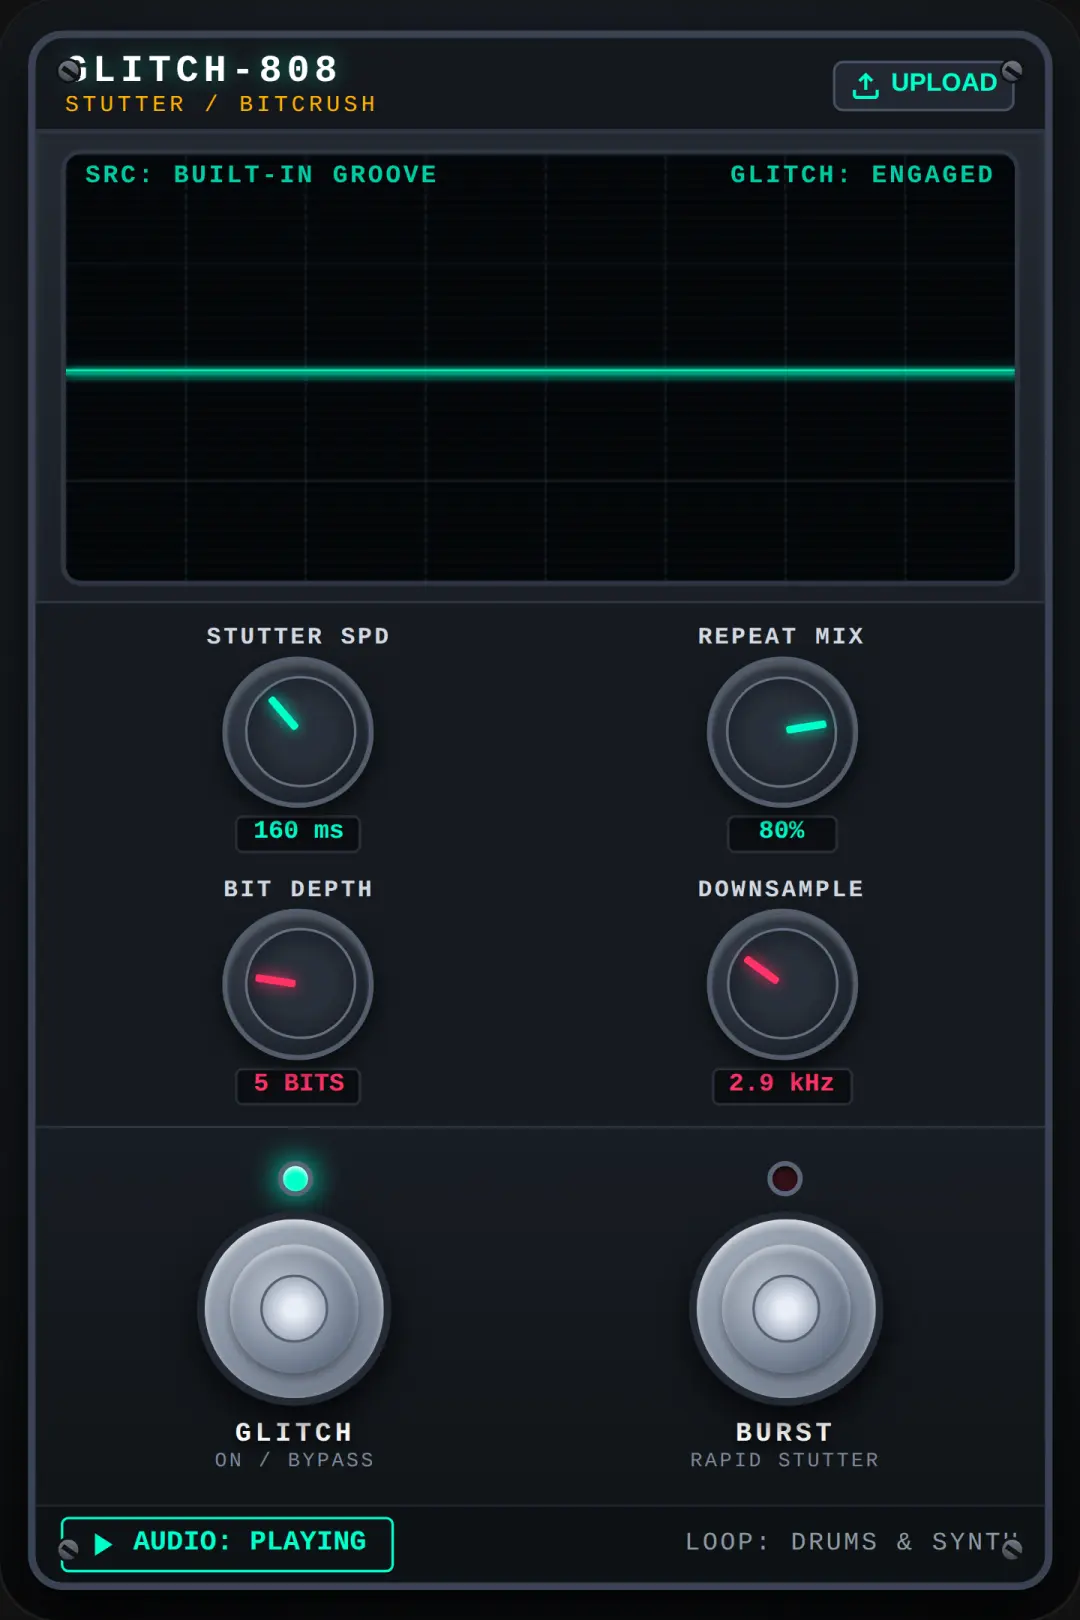Select the LOOP: DRUMS & SYNTH text

(852, 1542)
